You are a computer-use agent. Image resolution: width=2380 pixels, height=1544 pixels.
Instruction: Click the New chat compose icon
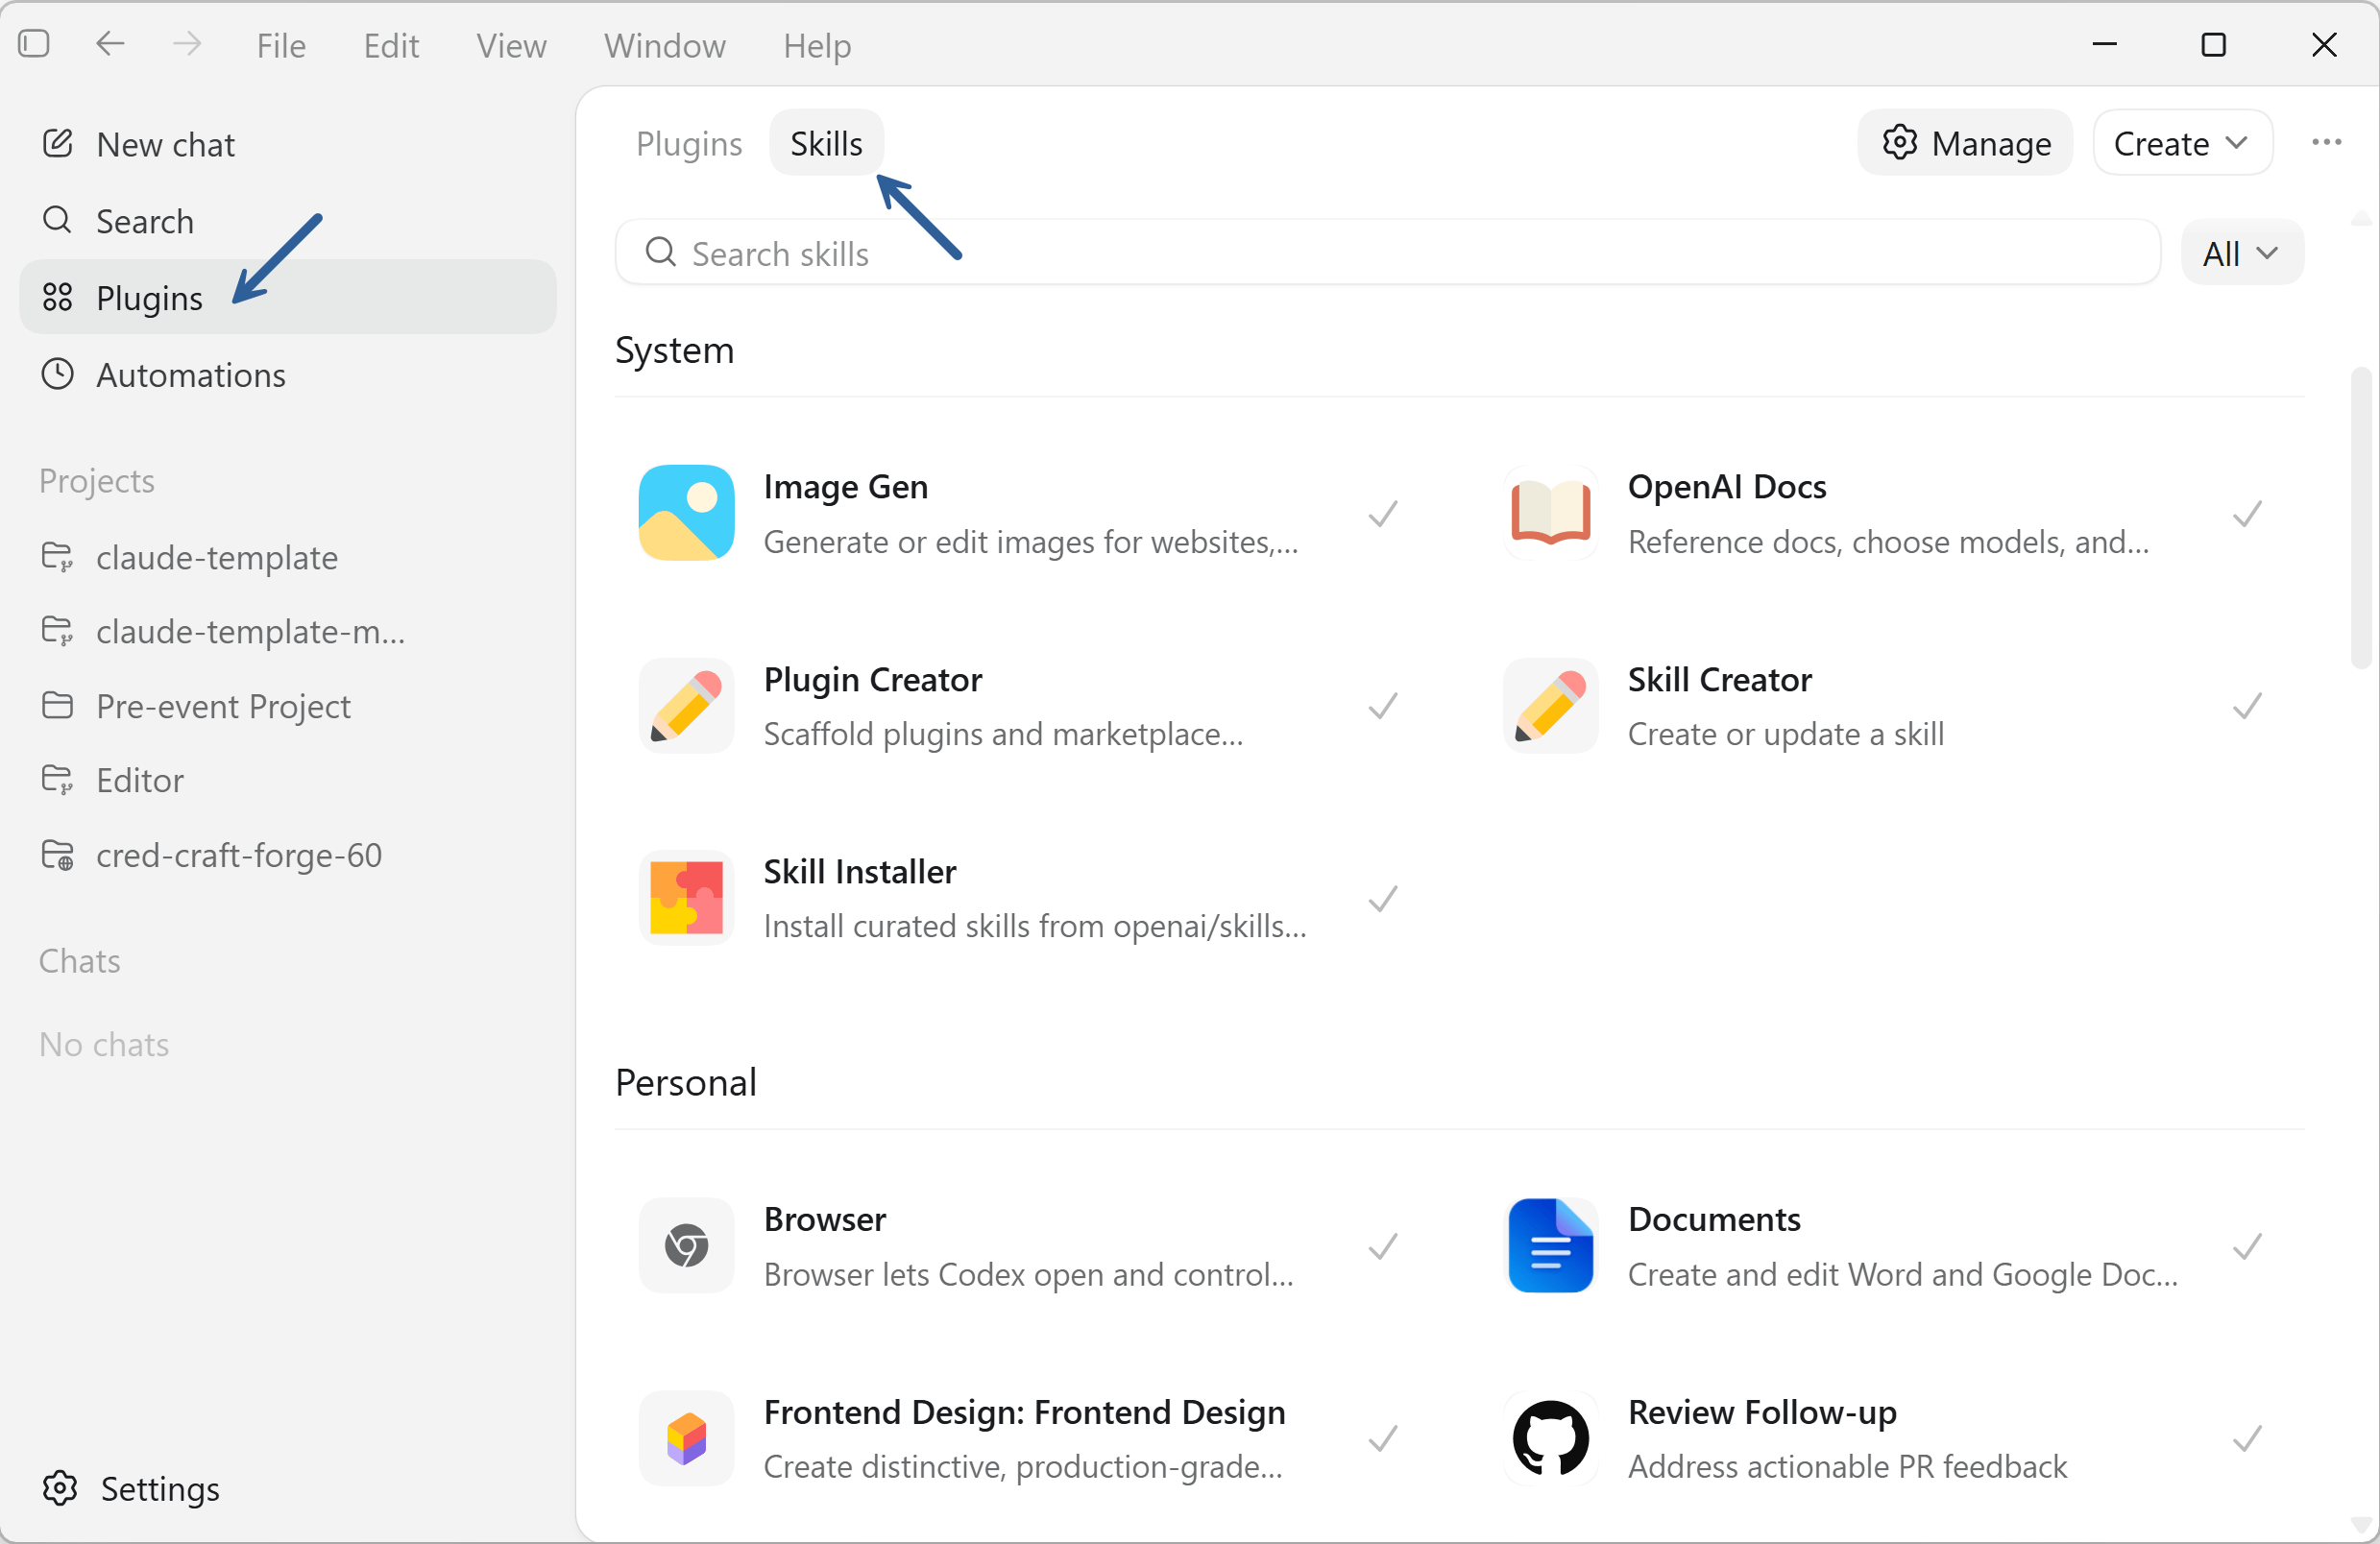point(58,143)
